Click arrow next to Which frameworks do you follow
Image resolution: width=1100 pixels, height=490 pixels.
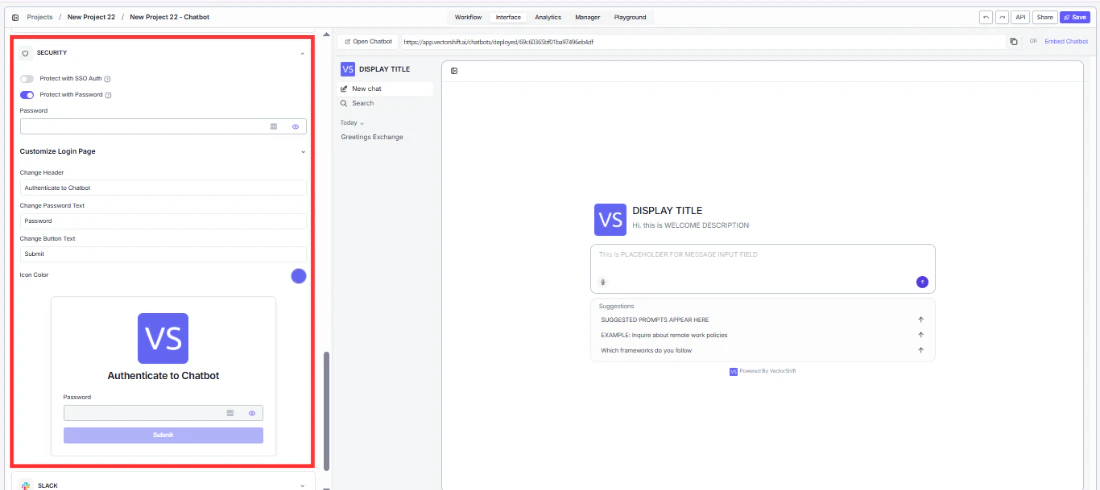pos(920,350)
